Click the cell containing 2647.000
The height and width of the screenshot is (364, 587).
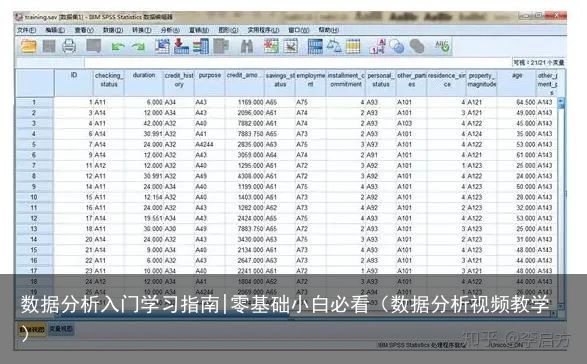[x=244, y=261]
